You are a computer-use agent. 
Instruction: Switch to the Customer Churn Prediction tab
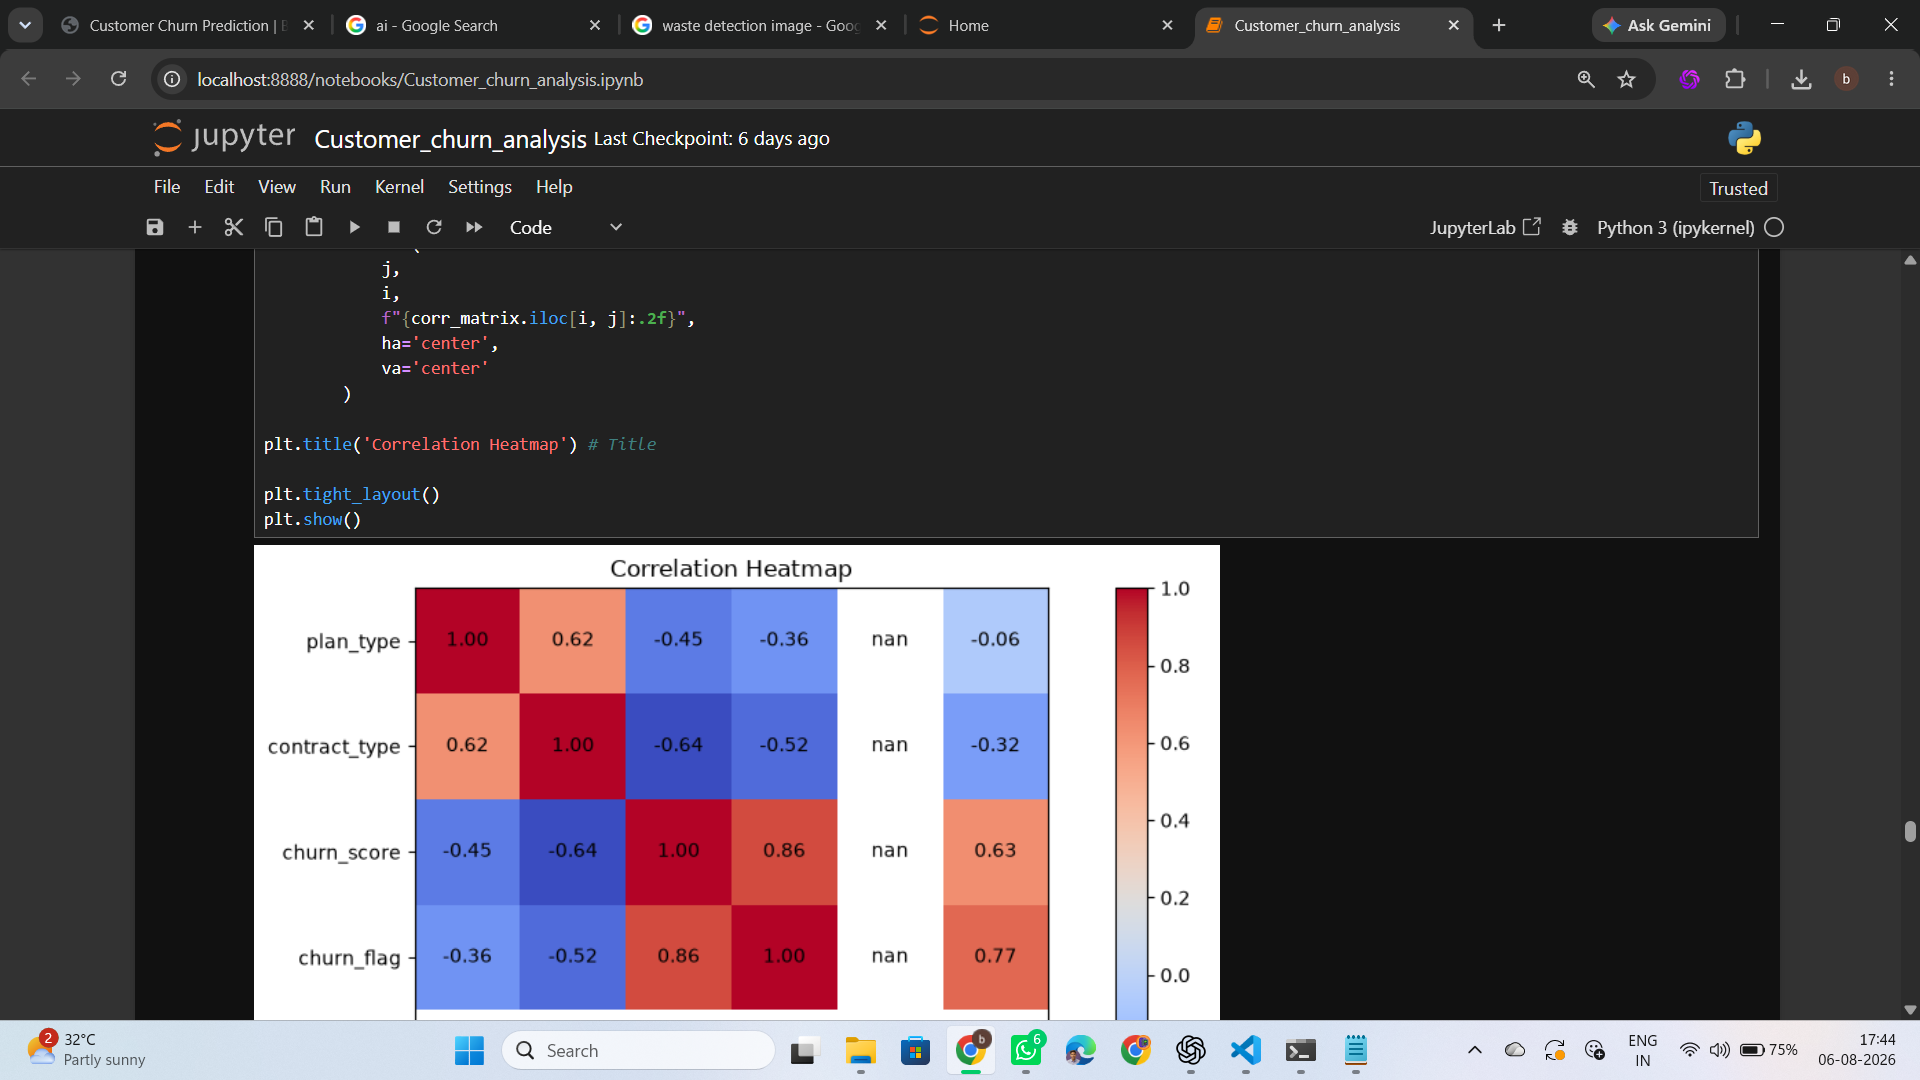click(x=187, y=26)
